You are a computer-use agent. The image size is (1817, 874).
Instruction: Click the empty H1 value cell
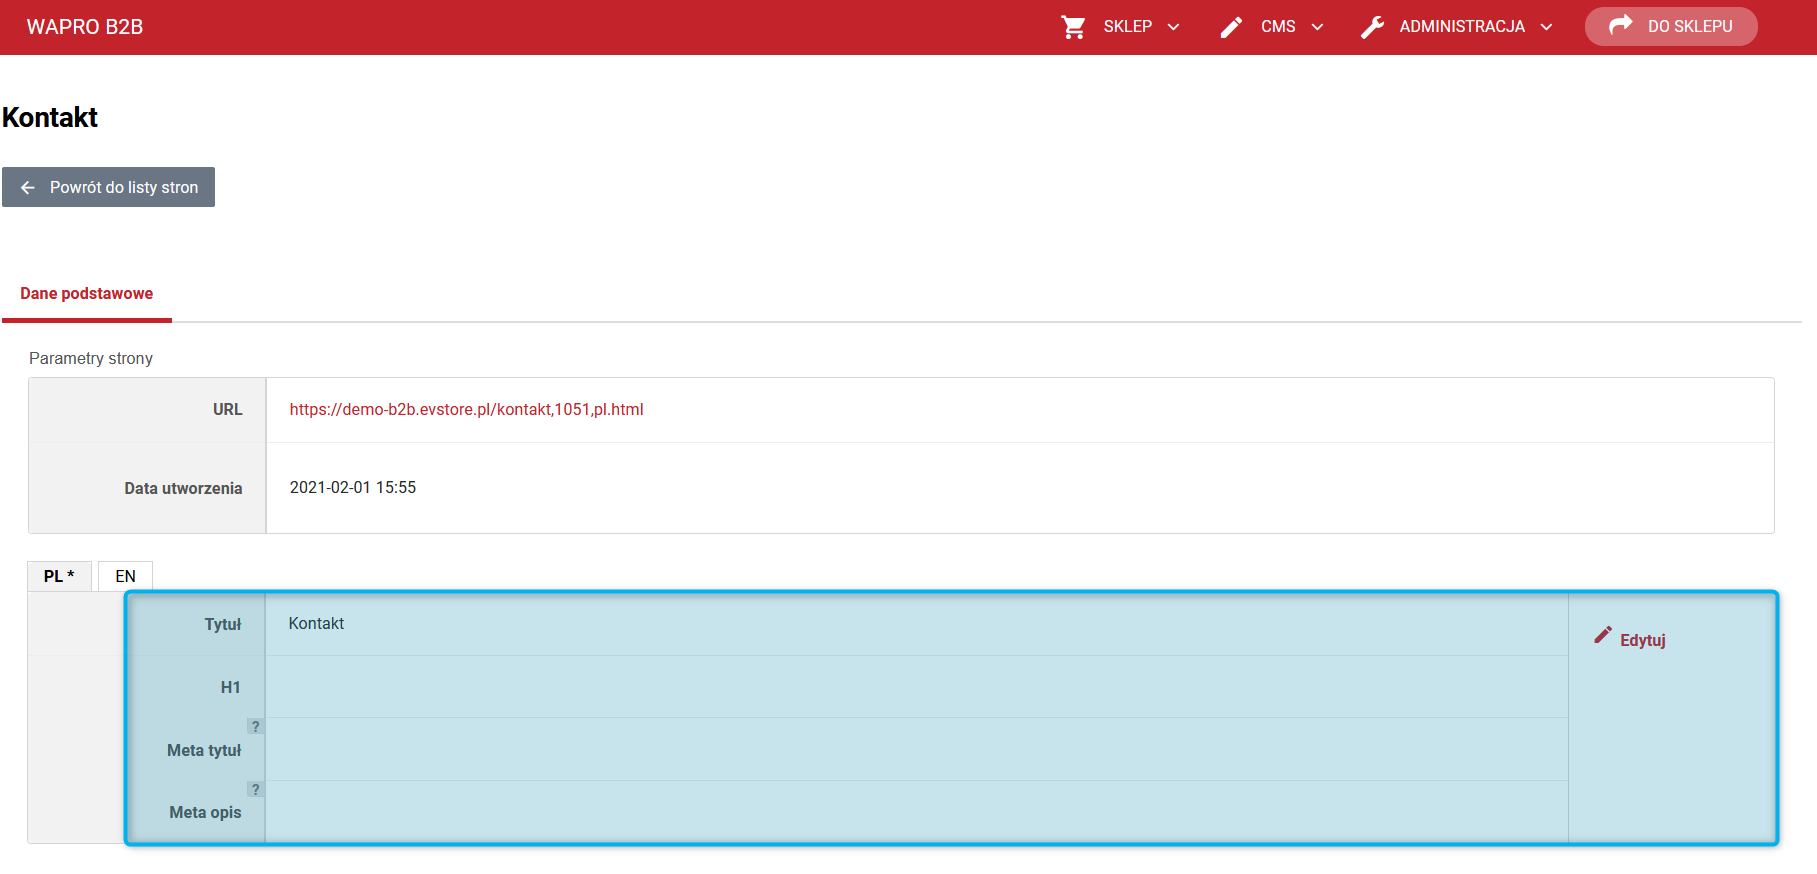[917, 687]
